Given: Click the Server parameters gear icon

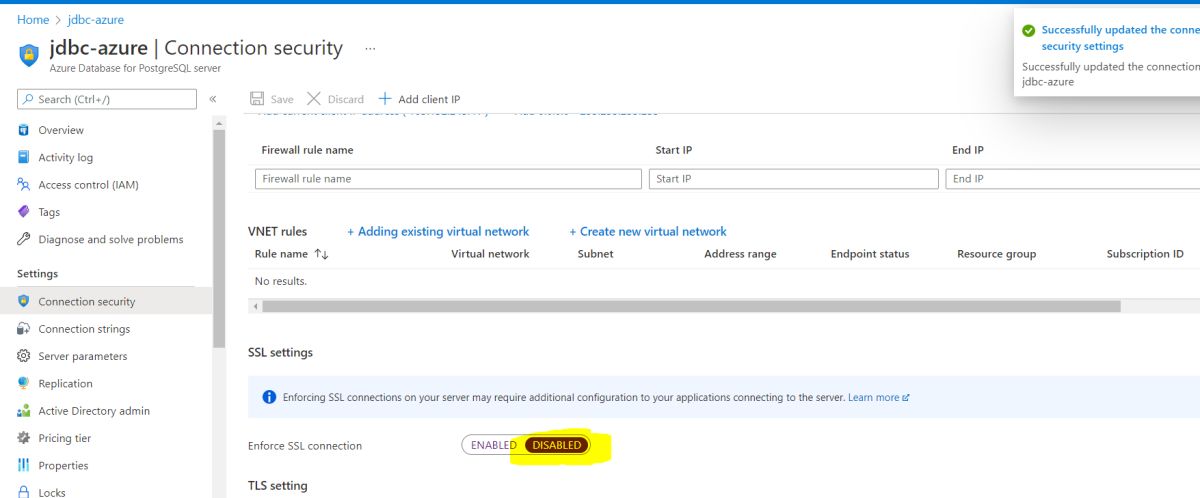Looking at the screenshot, I should [x=24, y=356].
